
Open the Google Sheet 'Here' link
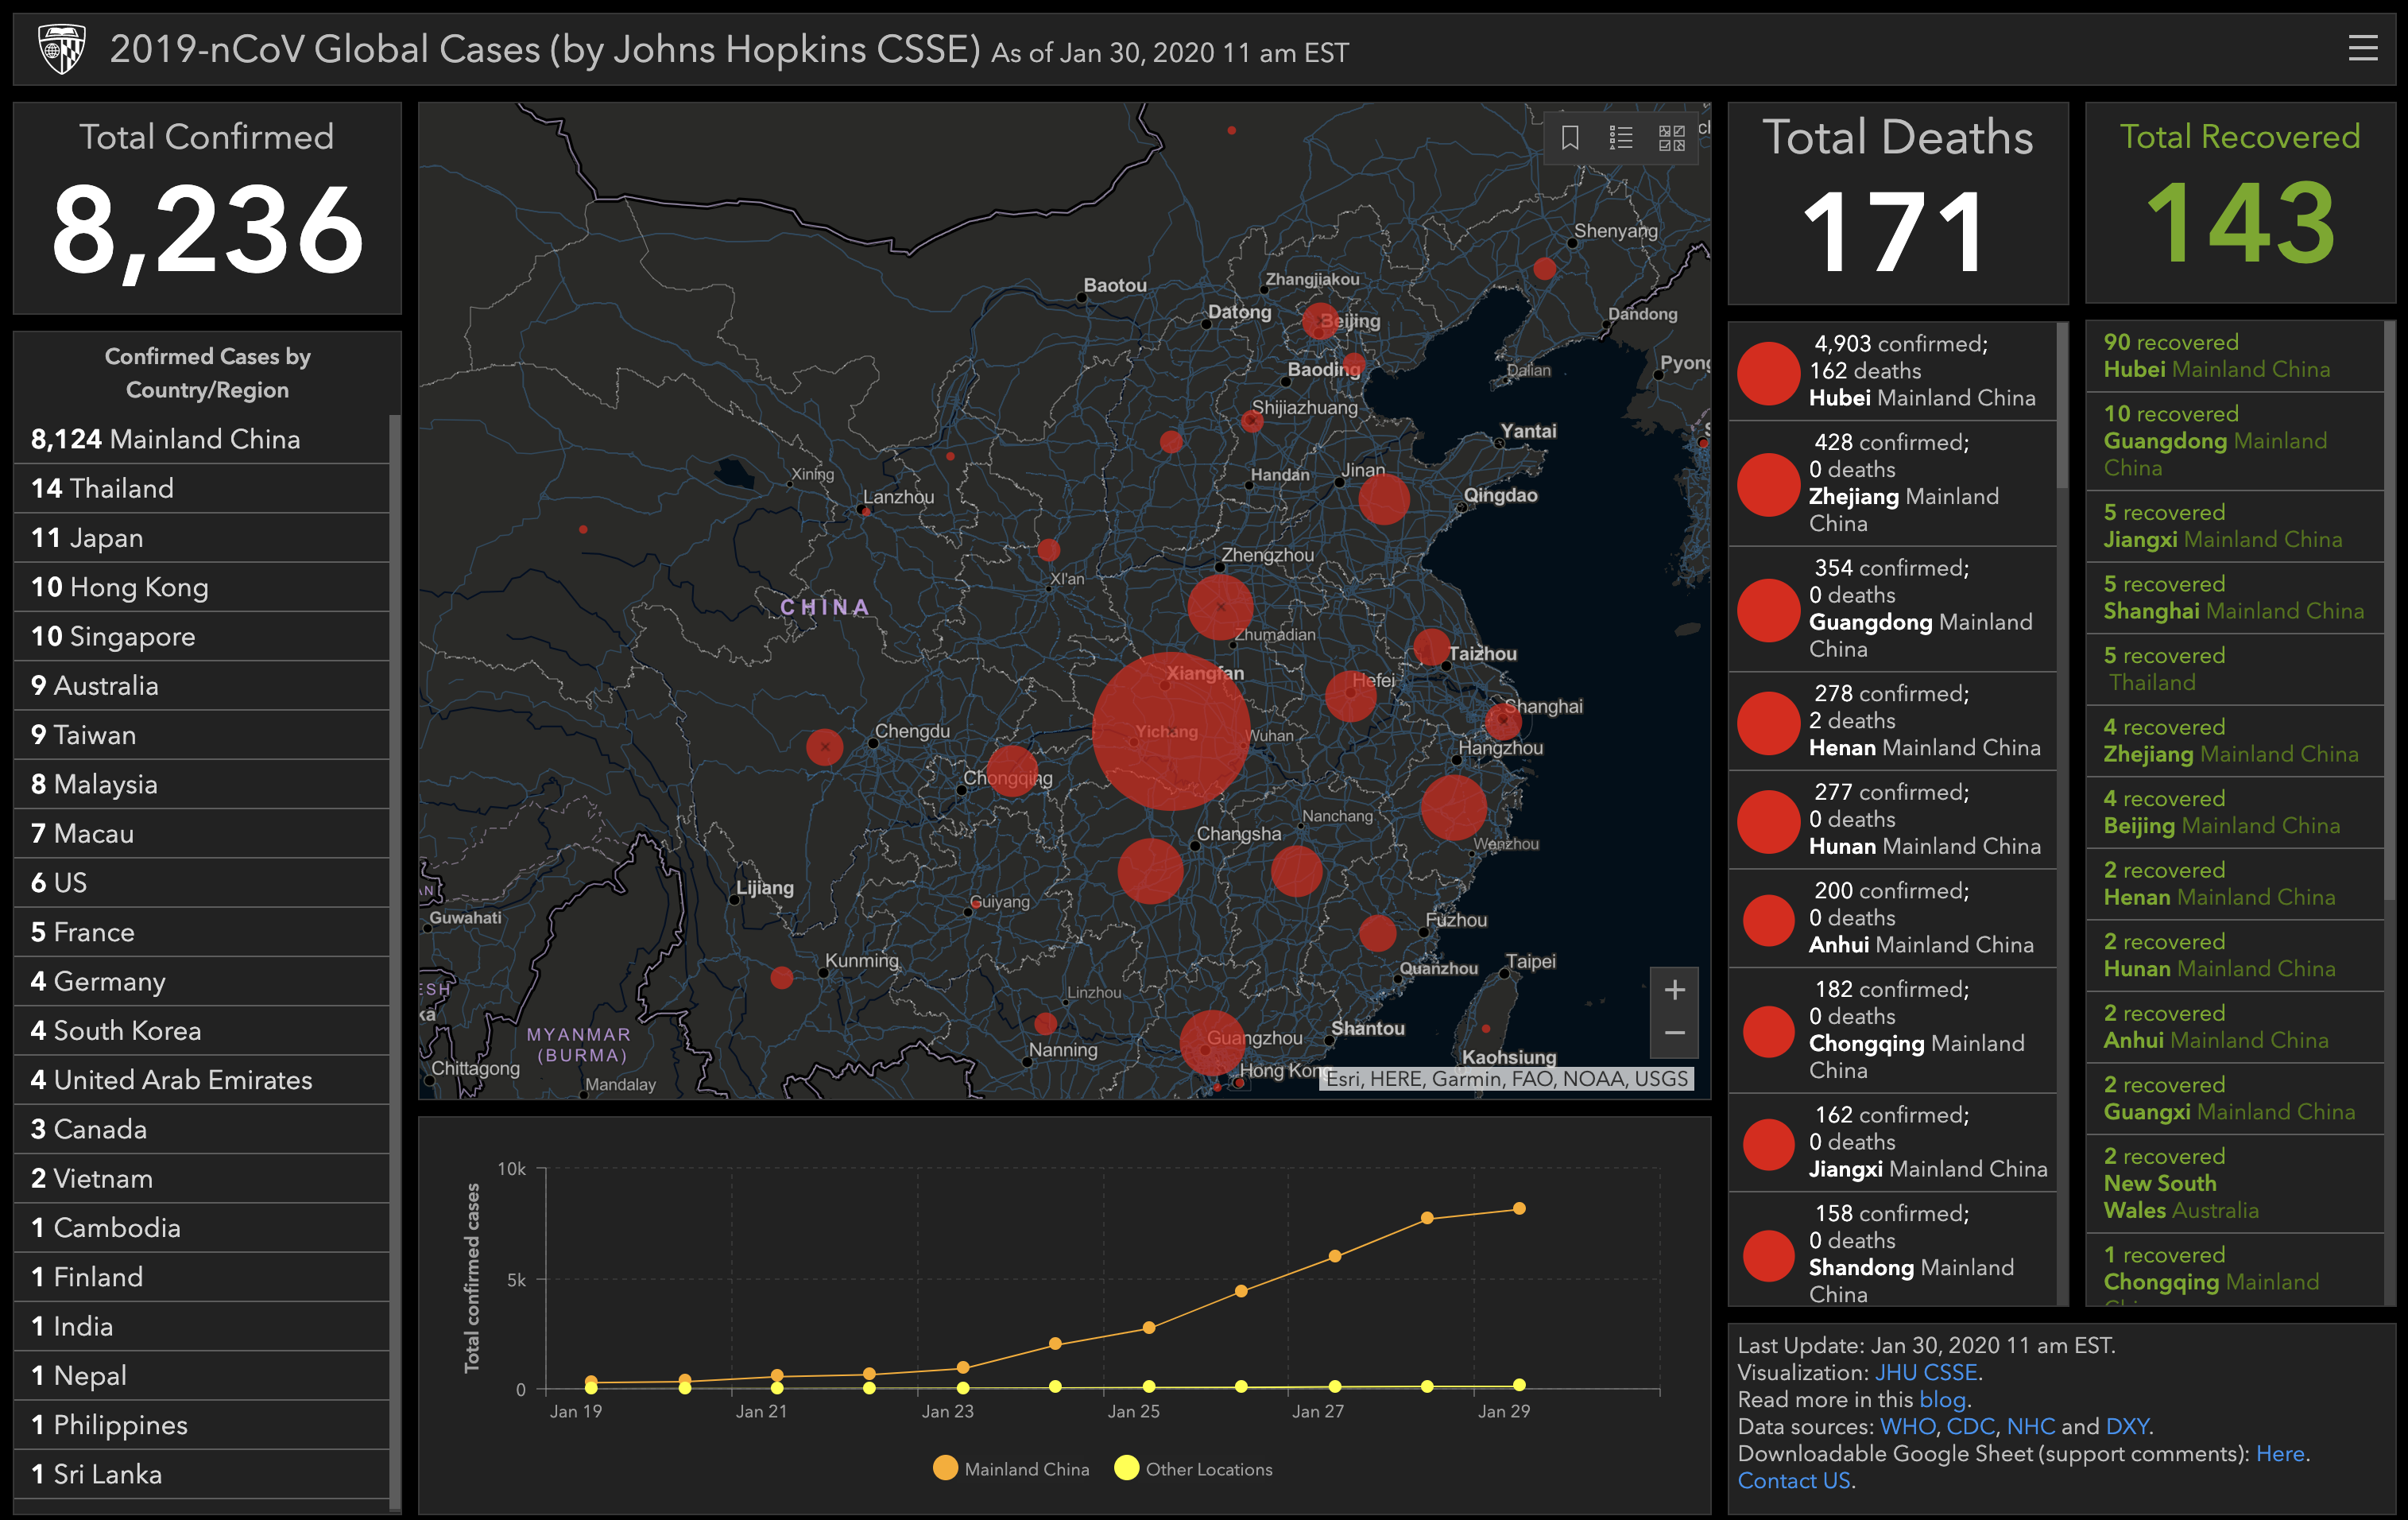pyautogui.click(x=2280, y=1454)
